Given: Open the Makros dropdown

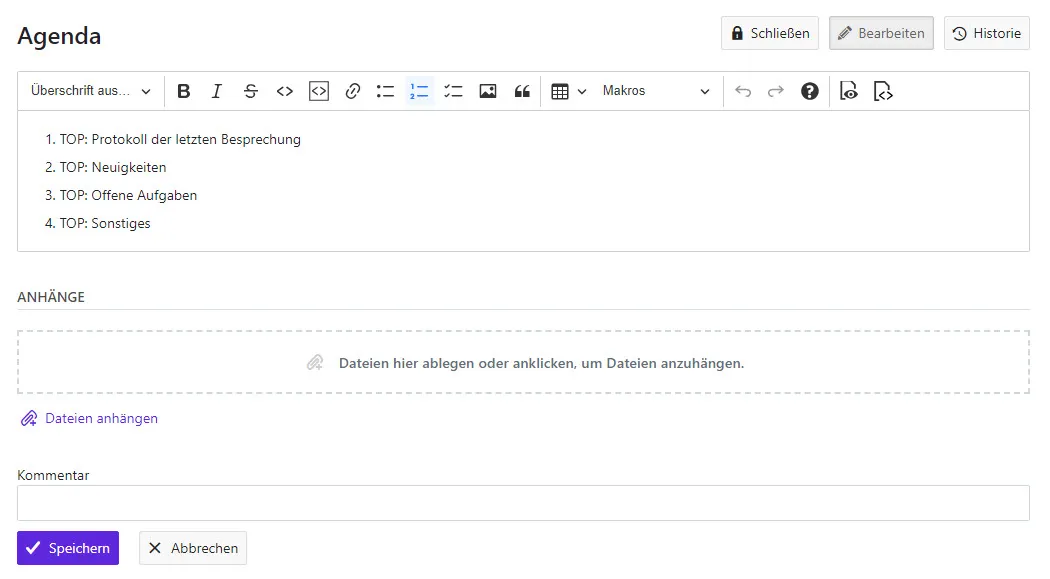Looking at the screenshot, I should (656, 91).
